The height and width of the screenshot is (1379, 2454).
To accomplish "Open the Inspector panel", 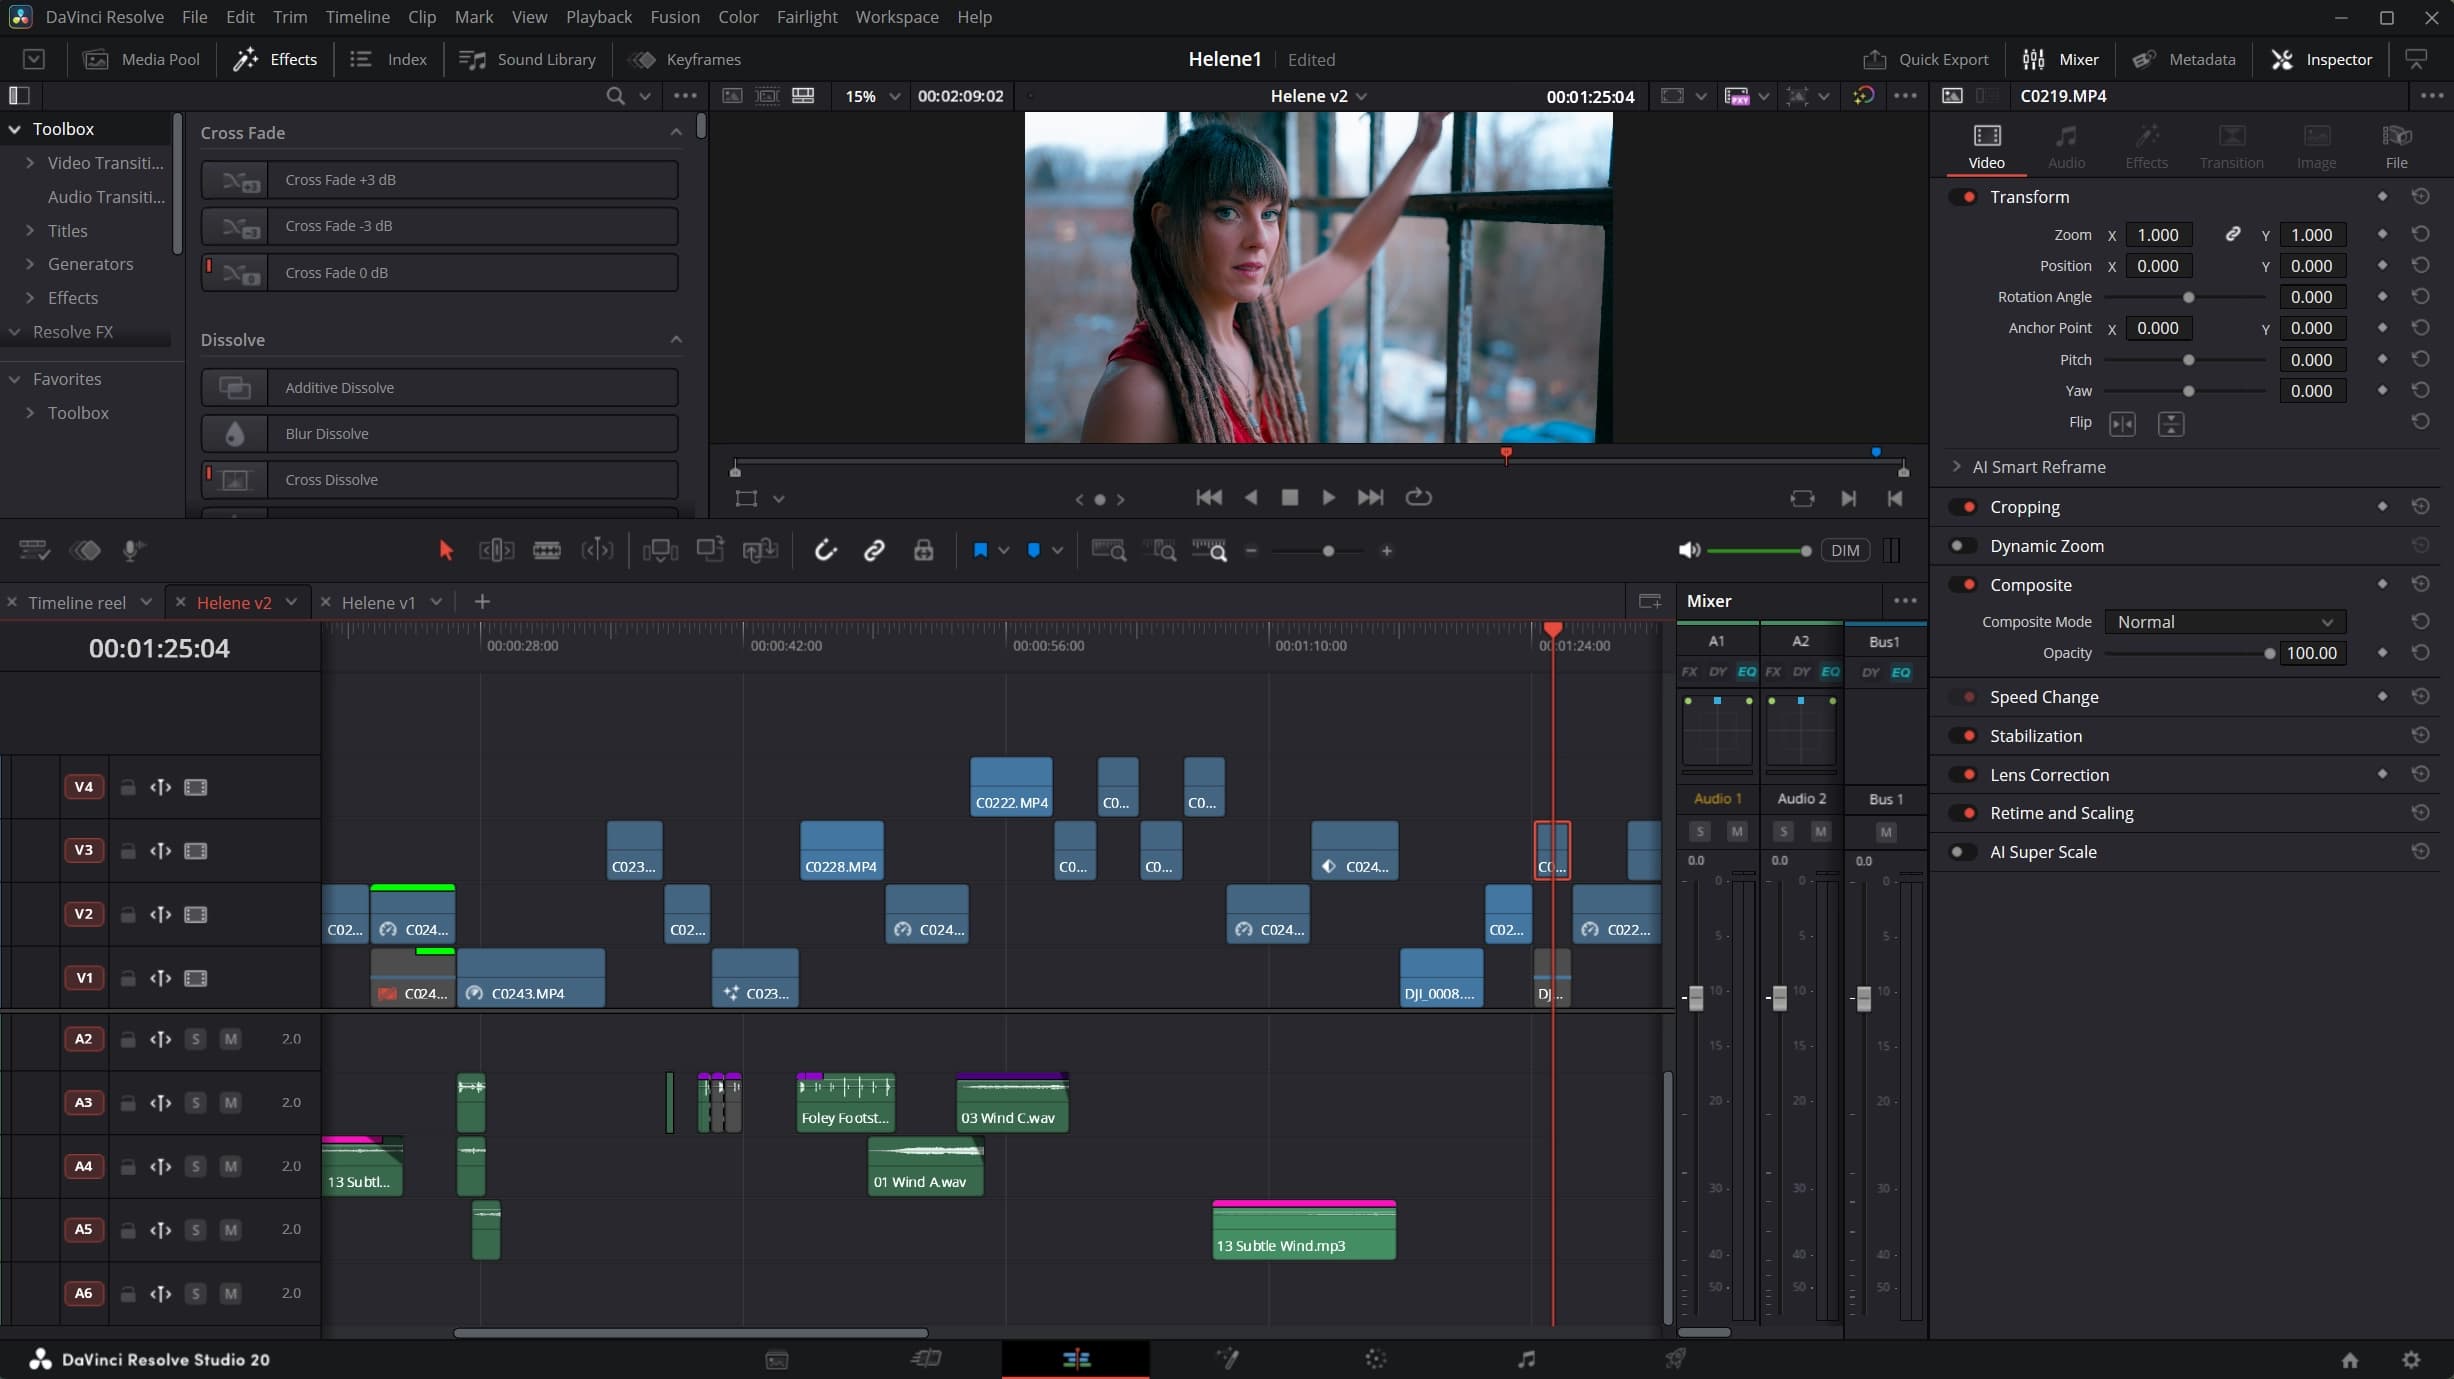I will (x=2322, y=59).
